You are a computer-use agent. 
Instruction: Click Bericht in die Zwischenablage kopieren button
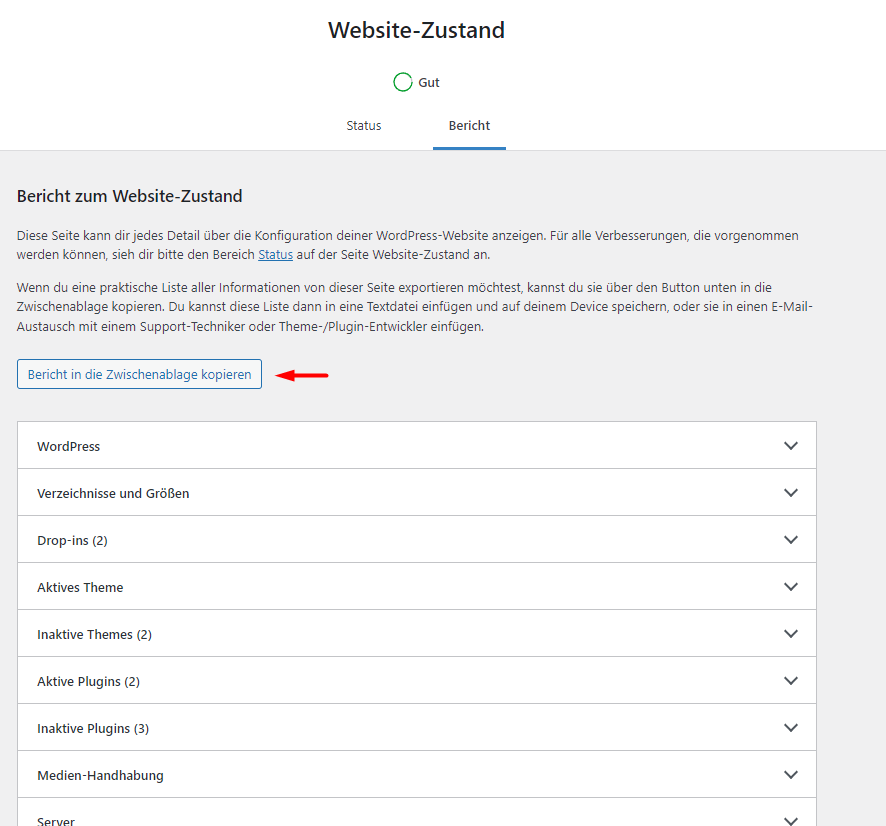pos(139,374)
